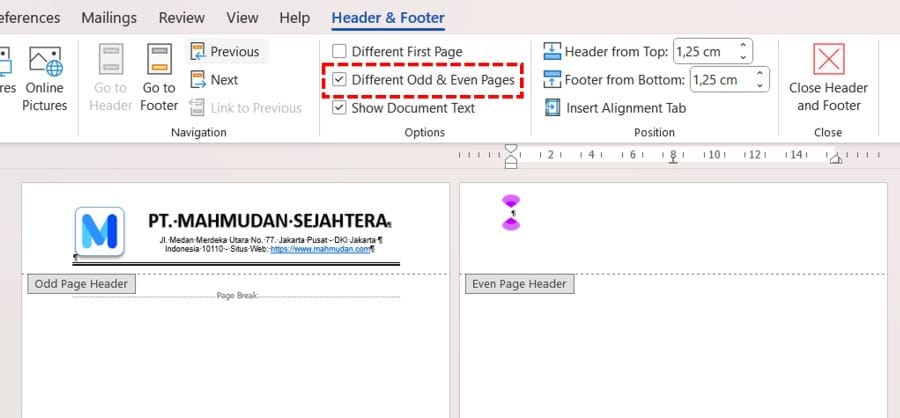Viewport: 900px width, 418px height.
Task: Toggle the Show Document Text checkbox
Action: [x=340, y=108]
